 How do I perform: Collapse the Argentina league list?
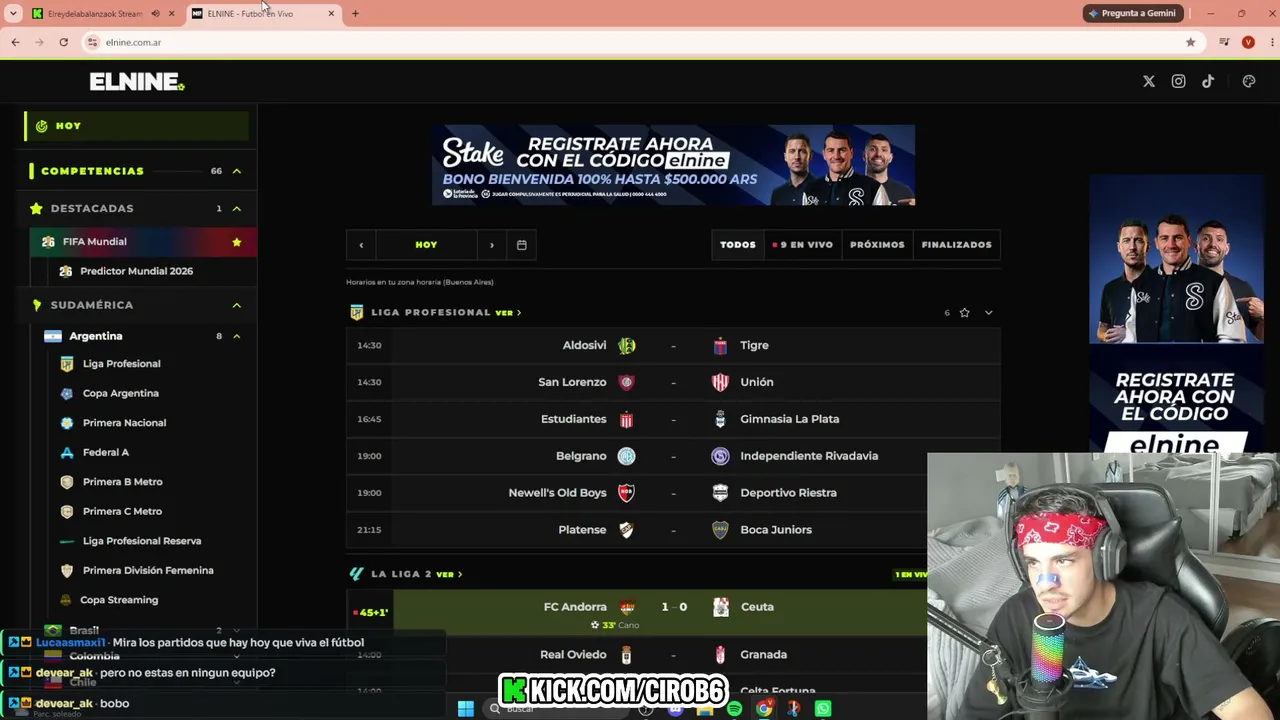(237, 336)
